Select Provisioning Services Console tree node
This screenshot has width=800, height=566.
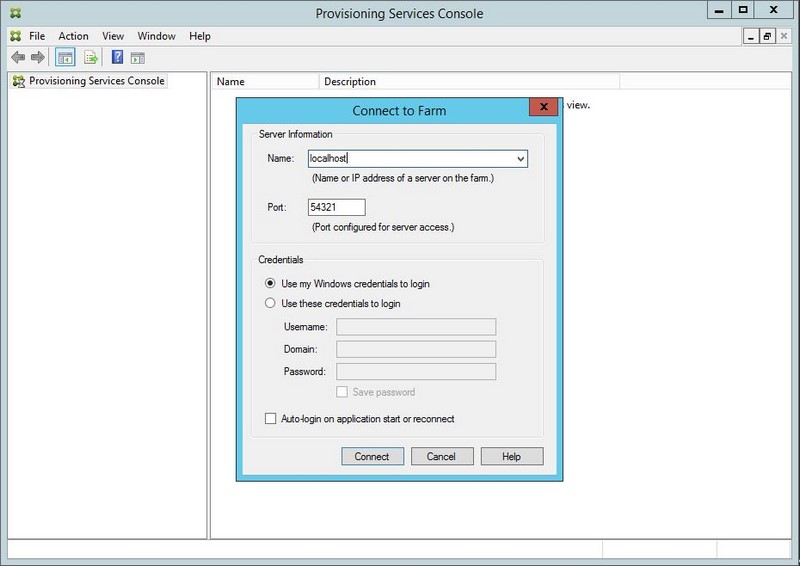pyautogui.click(x=89, y=81)
